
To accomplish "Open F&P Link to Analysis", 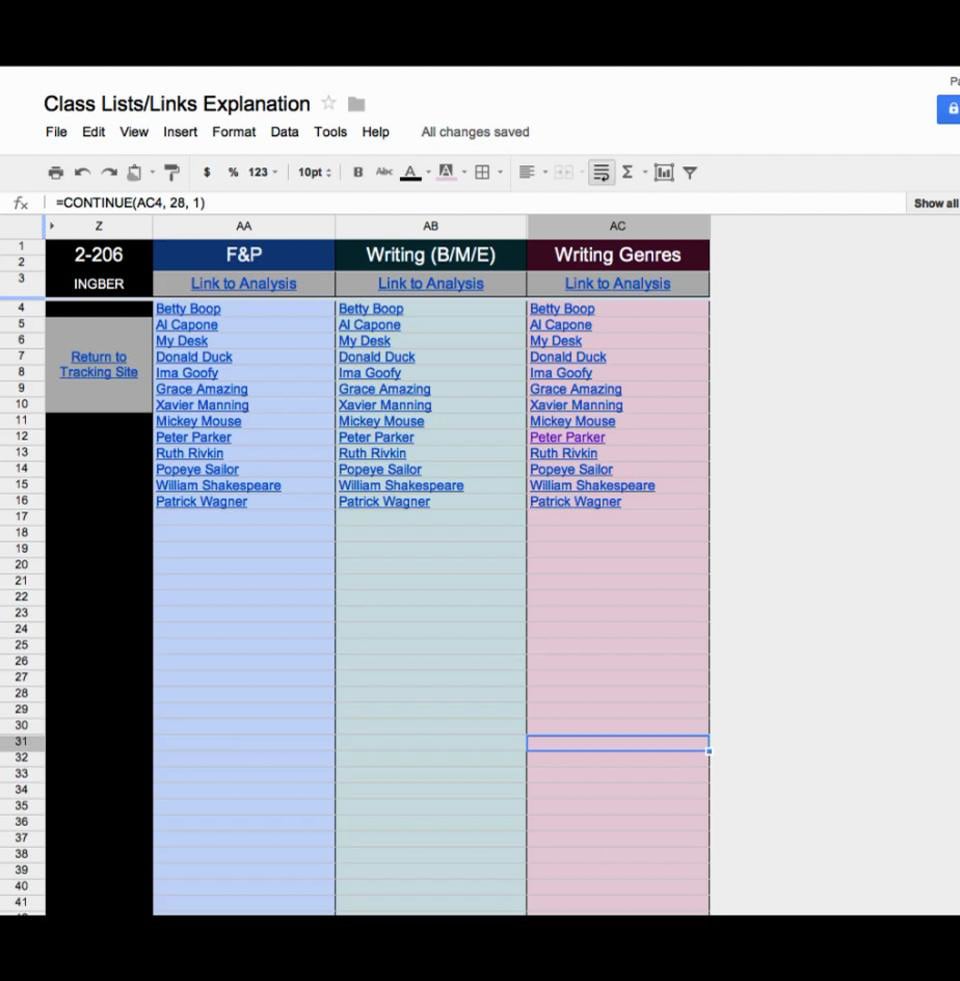I will click(x=243, y=283).
